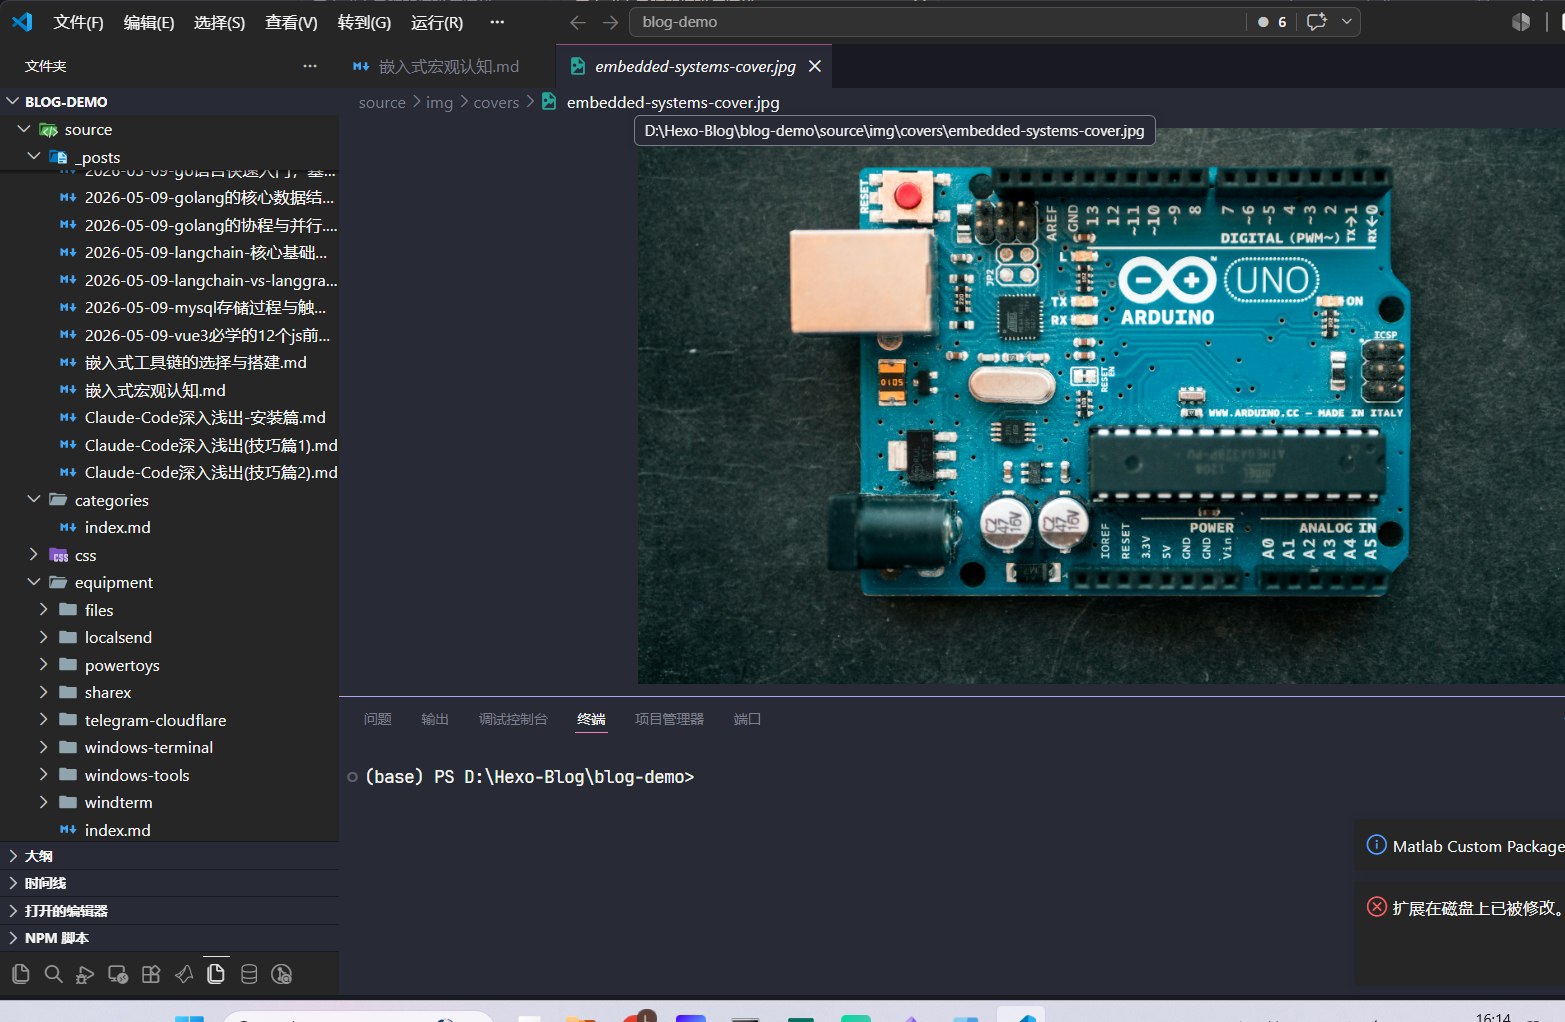
Task: Expand the windows-terminal folder
Action: [43, 746]
